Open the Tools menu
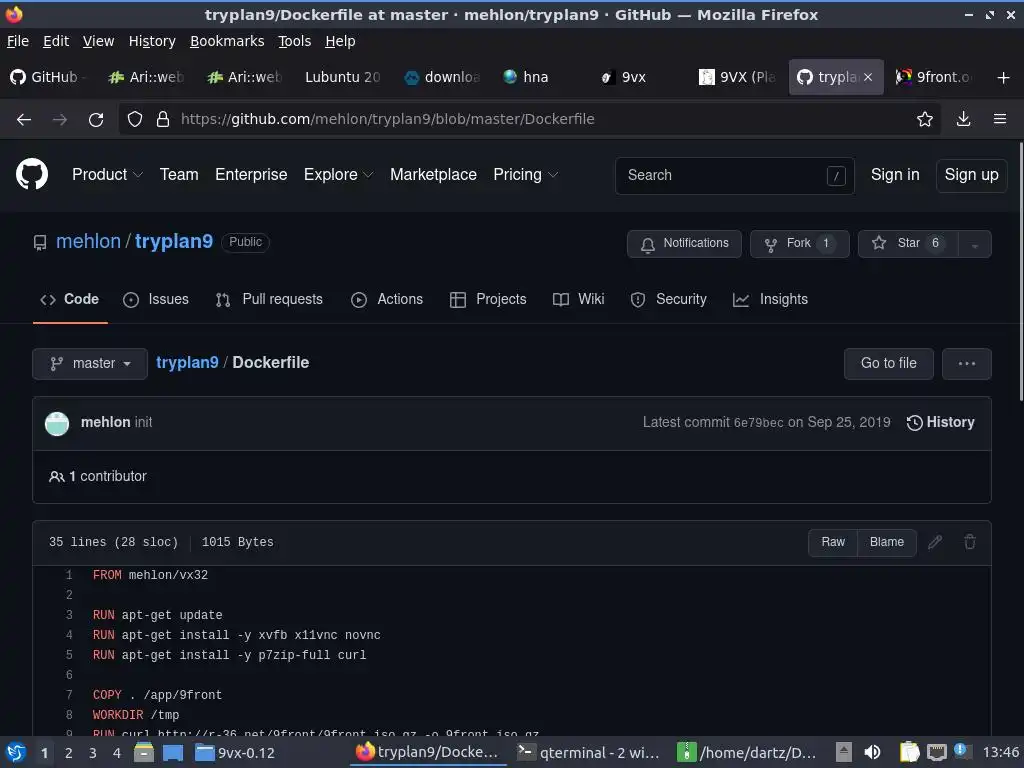Image resolution: width=1024 pixels, height=768 pixels. coord(295,41)
